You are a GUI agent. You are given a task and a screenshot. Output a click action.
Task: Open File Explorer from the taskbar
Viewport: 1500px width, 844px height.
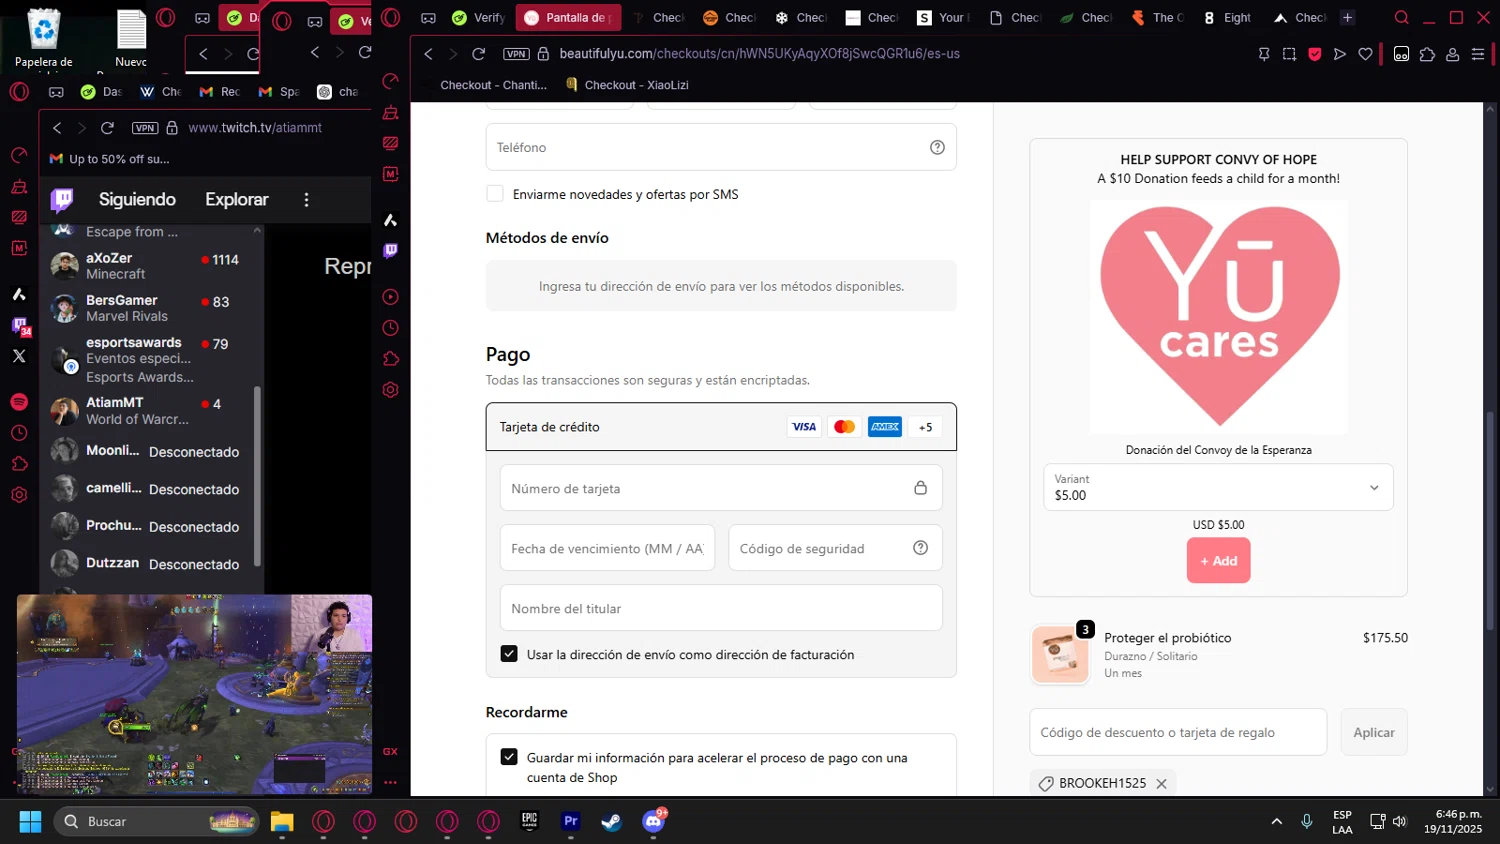click(282, 822)
